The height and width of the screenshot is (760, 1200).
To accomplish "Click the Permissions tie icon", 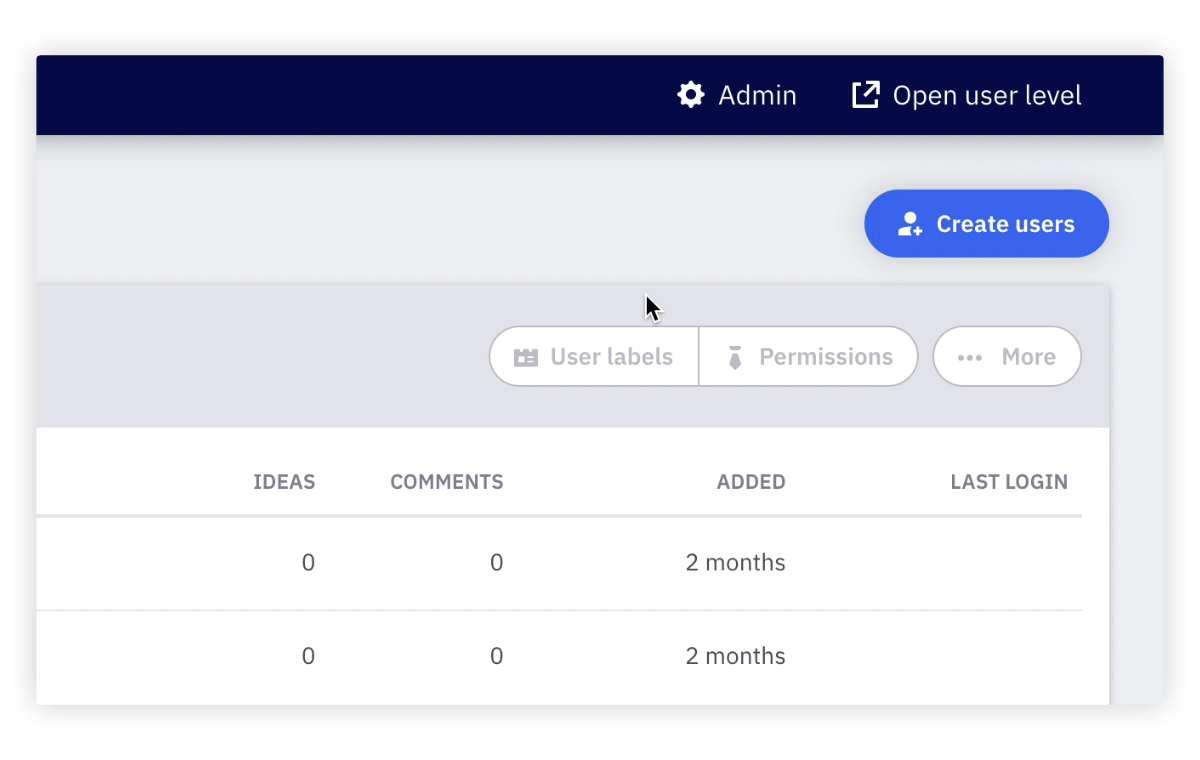I will pos(735,357).
